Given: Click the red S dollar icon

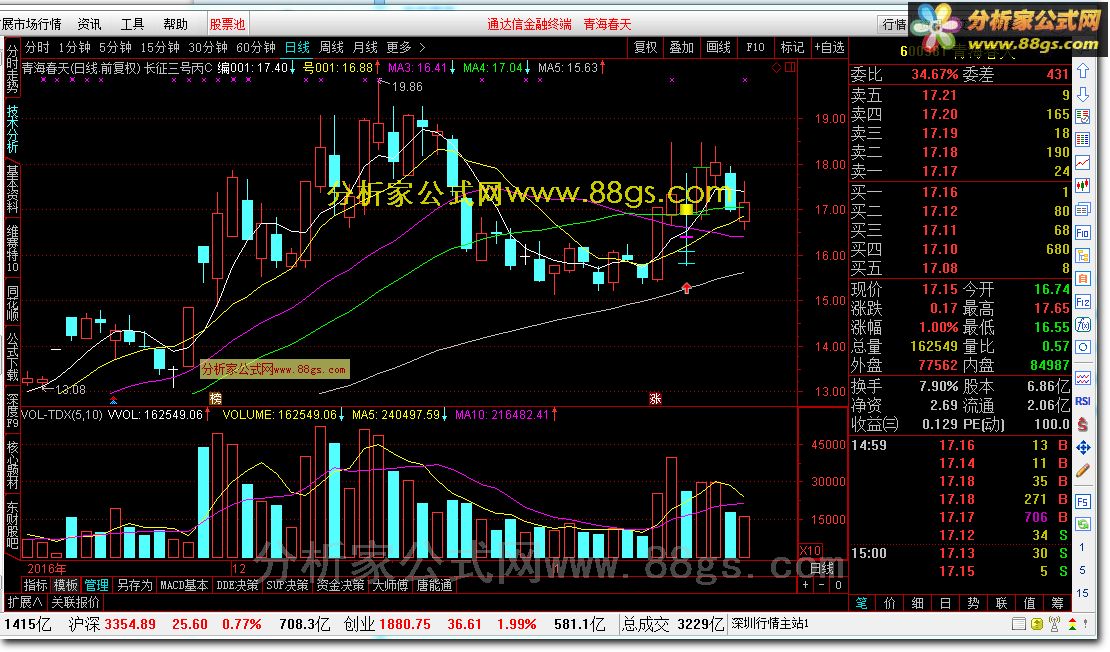Looking at the screenshot, I should click(1082, 424).
